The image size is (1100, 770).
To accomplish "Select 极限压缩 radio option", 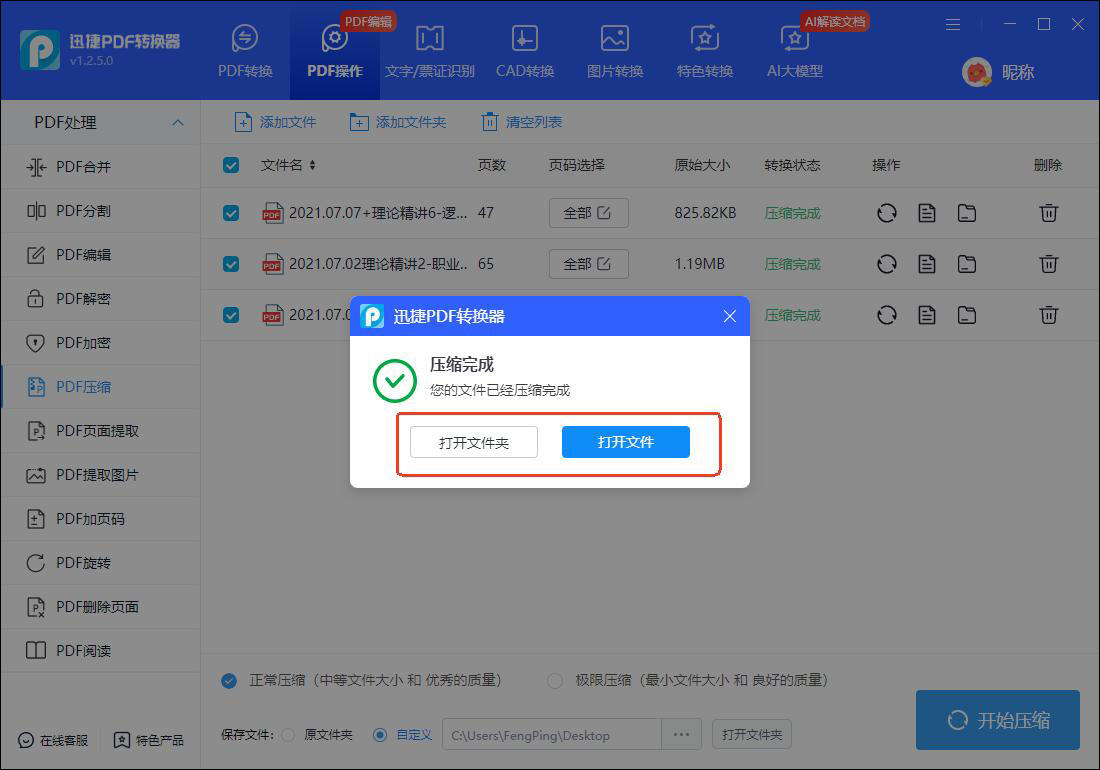I will pos(555,680).
